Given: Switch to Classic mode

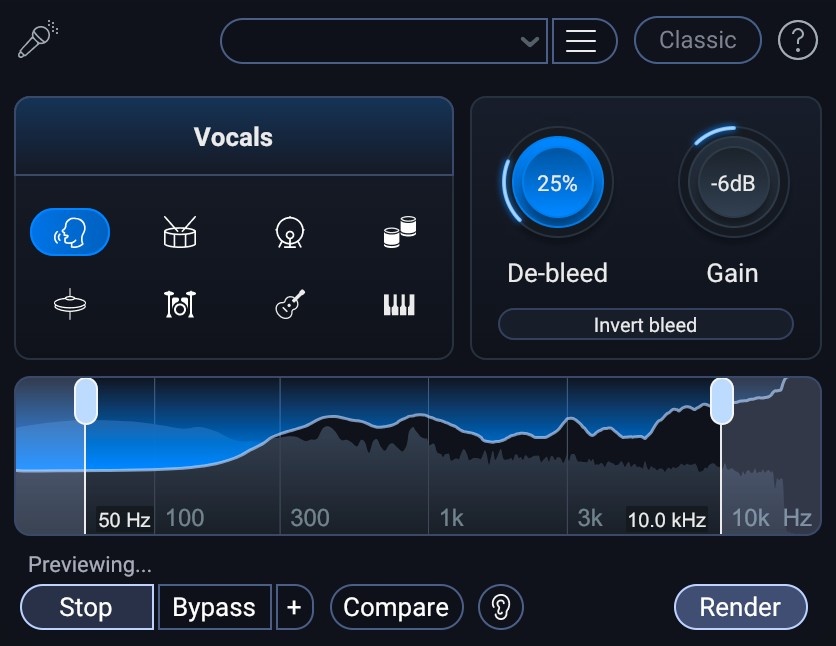Looking at the screenshot, I should (x=697, y=40).
